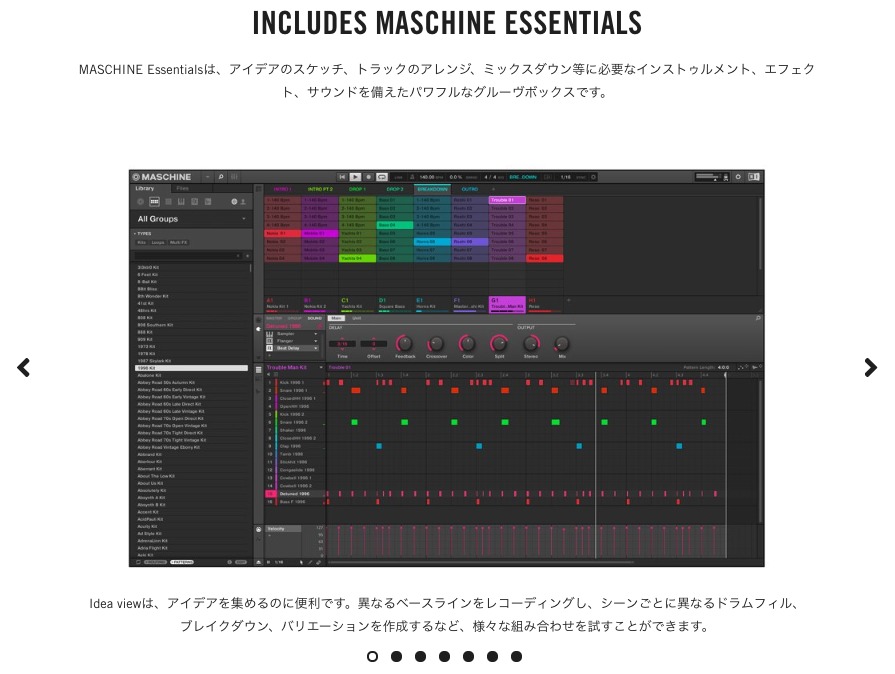This screenshot has height=674, width=895.
Task: Add a new group with plus icon
Action: [569, 300]
